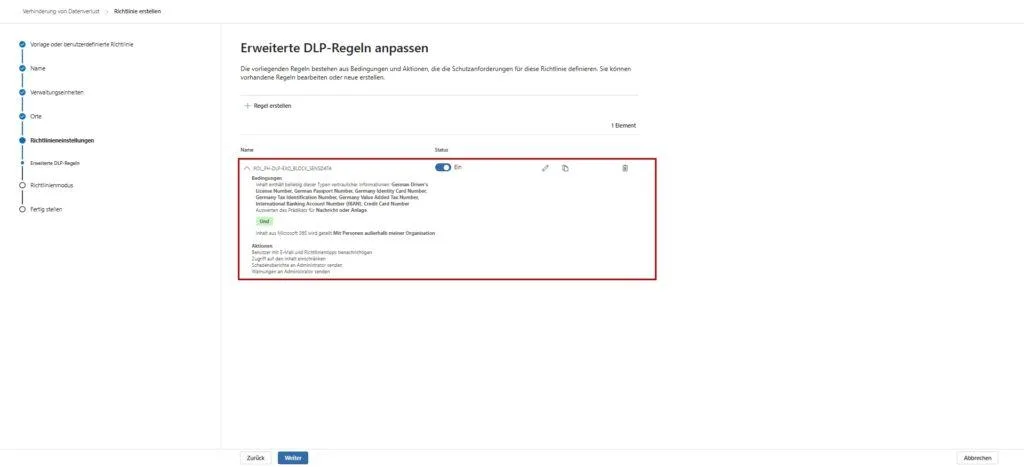Screen dimensions: 1024x467
Task: Click the checkmark icon for step Orte
Action: [22, 116]
